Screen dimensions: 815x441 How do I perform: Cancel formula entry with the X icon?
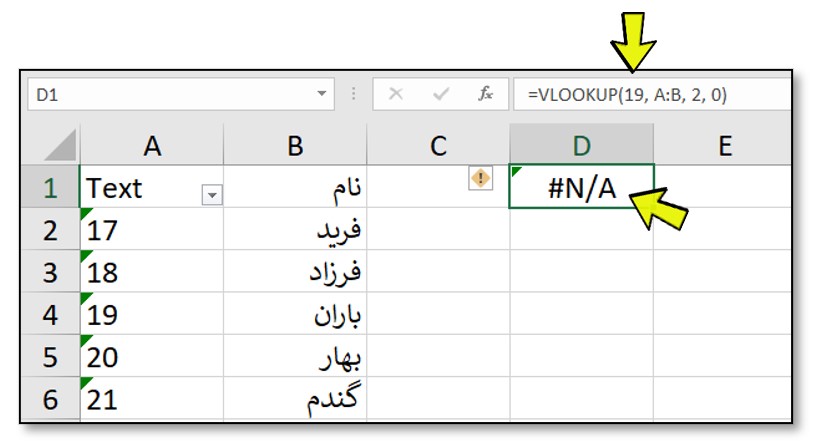396,94
